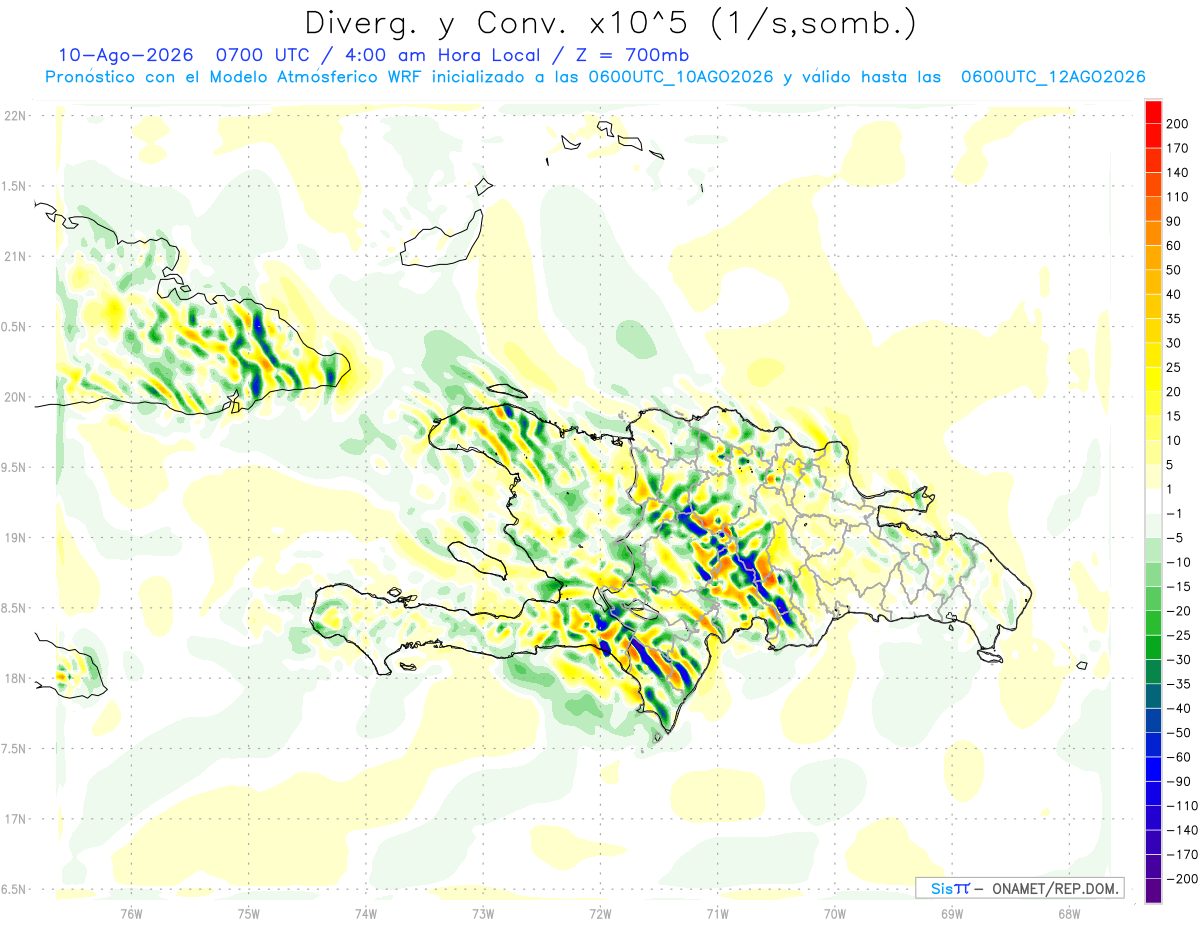Viewport: 1200px width, 927px height.
Task: Click the legend value '-40'
Action: tap(1179, 709)
